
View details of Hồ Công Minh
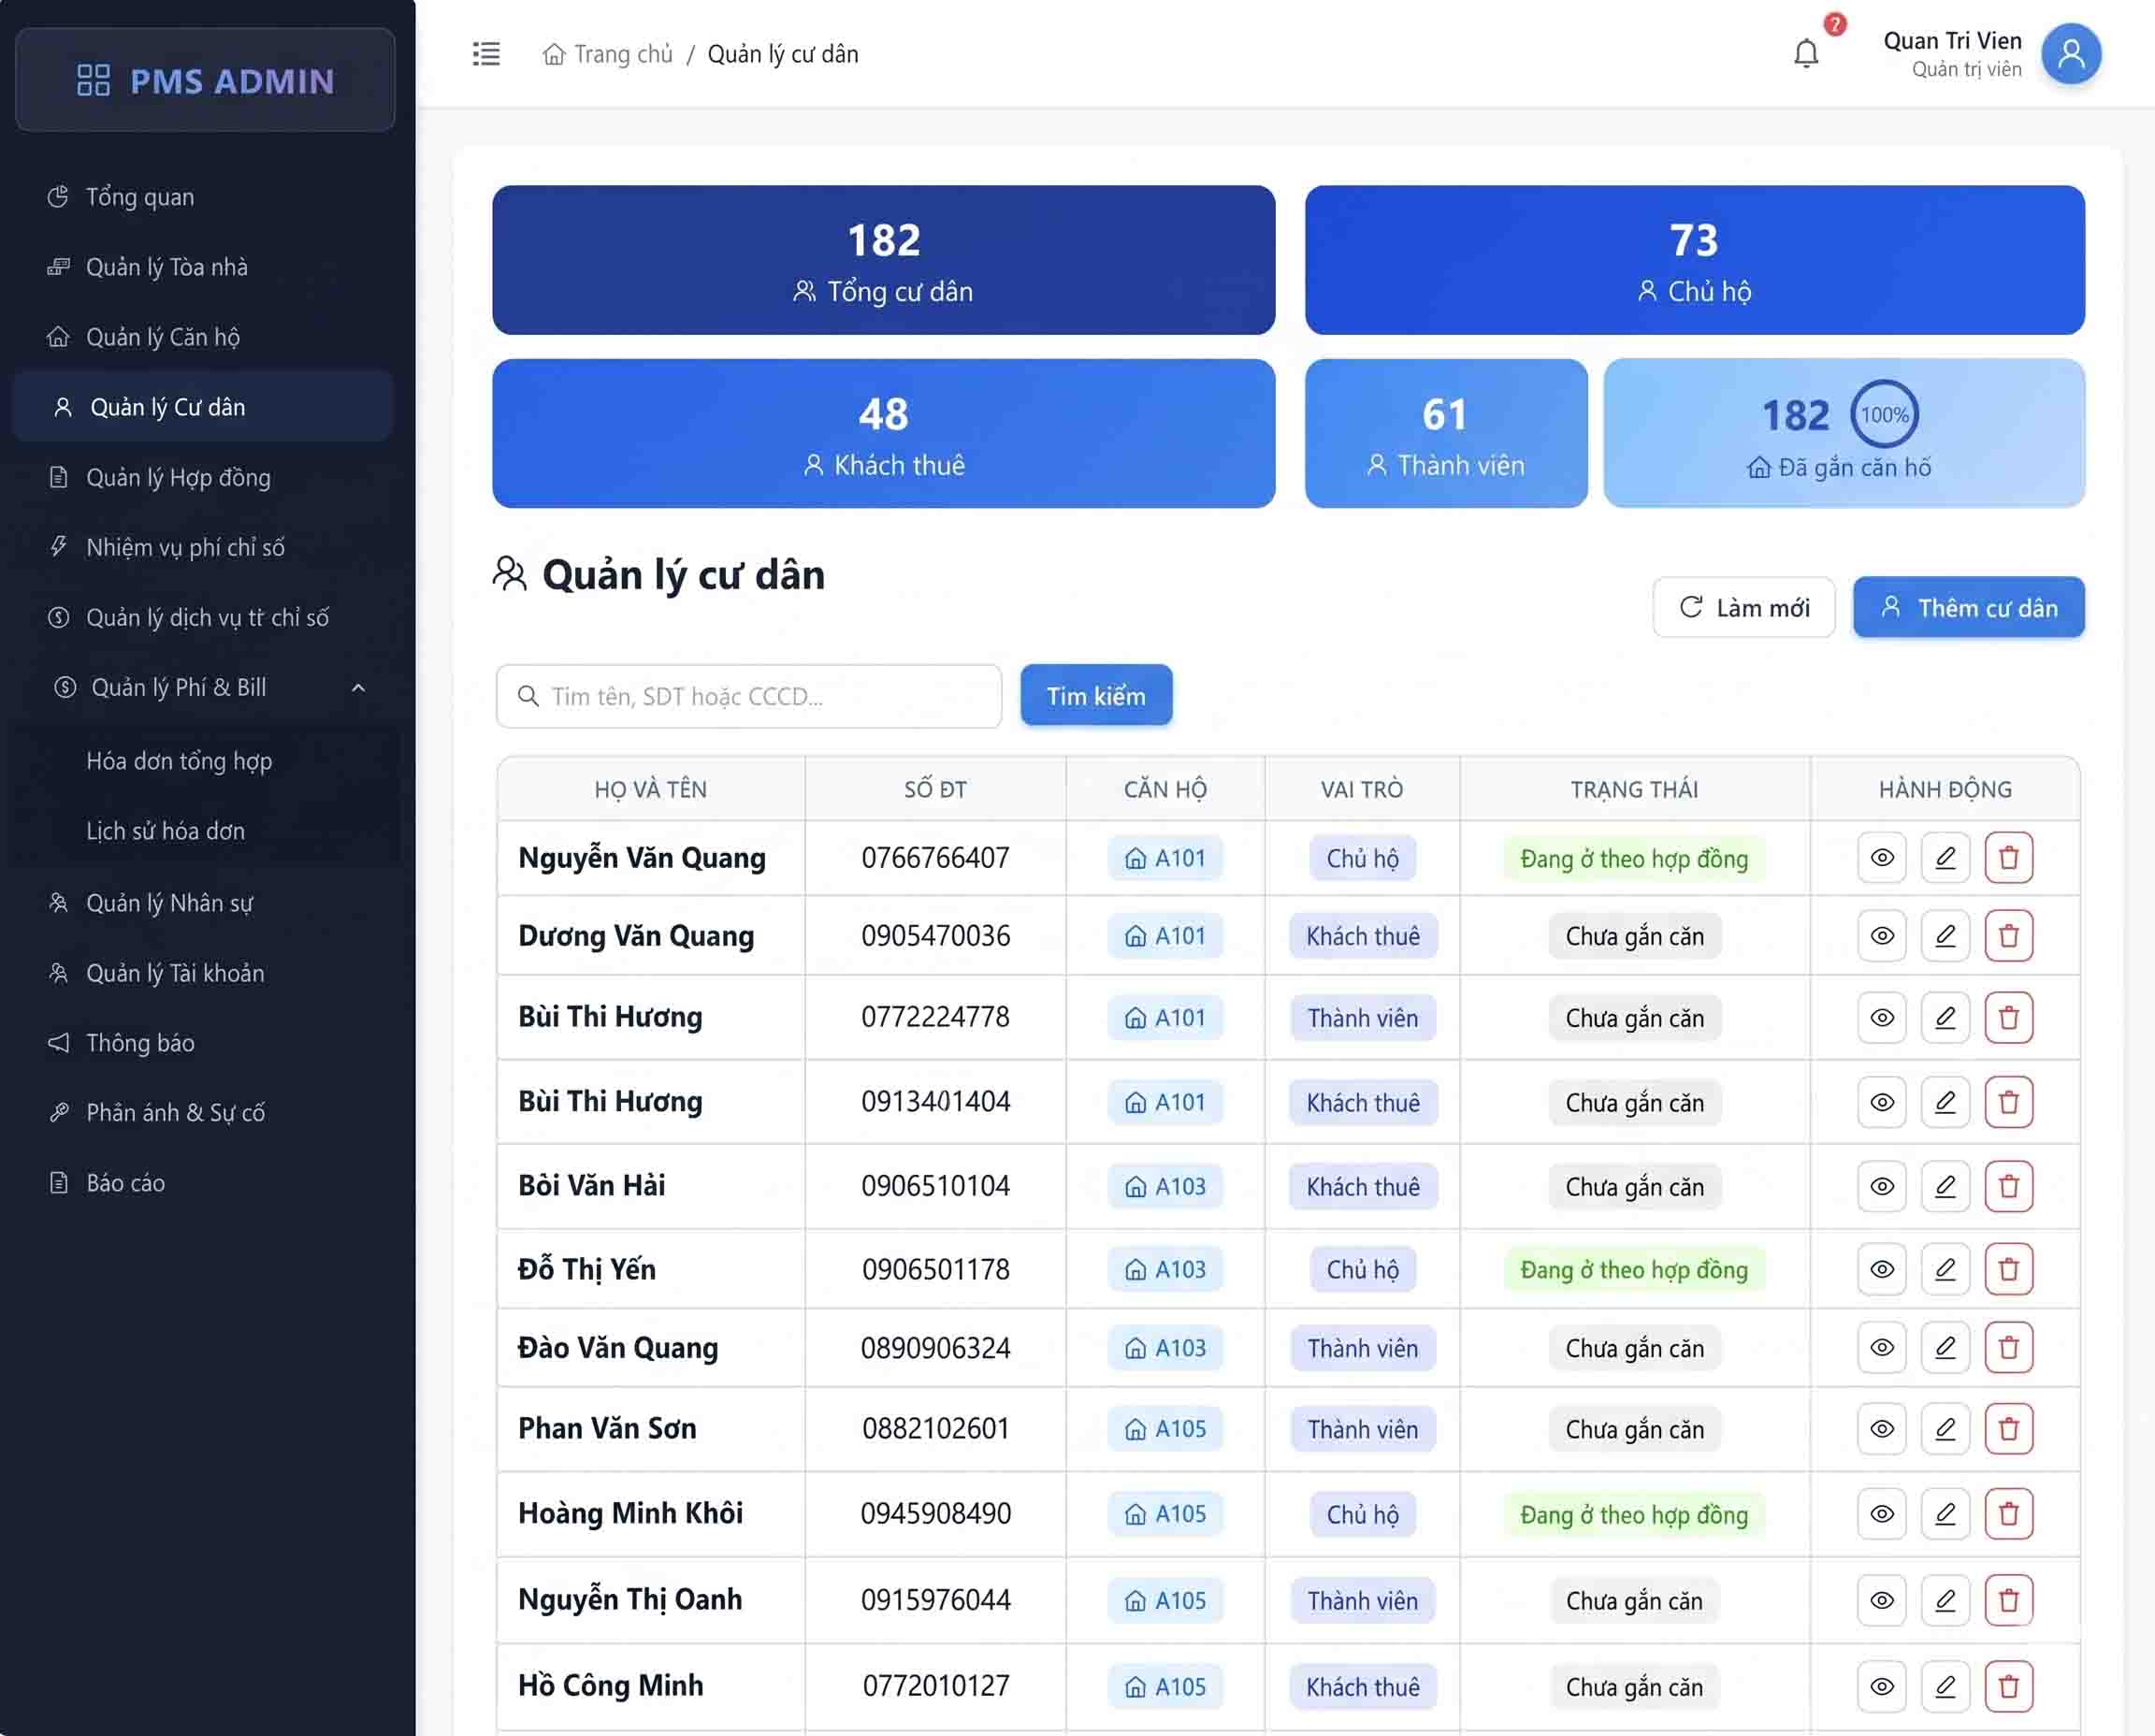[x=1882, y=1686]
